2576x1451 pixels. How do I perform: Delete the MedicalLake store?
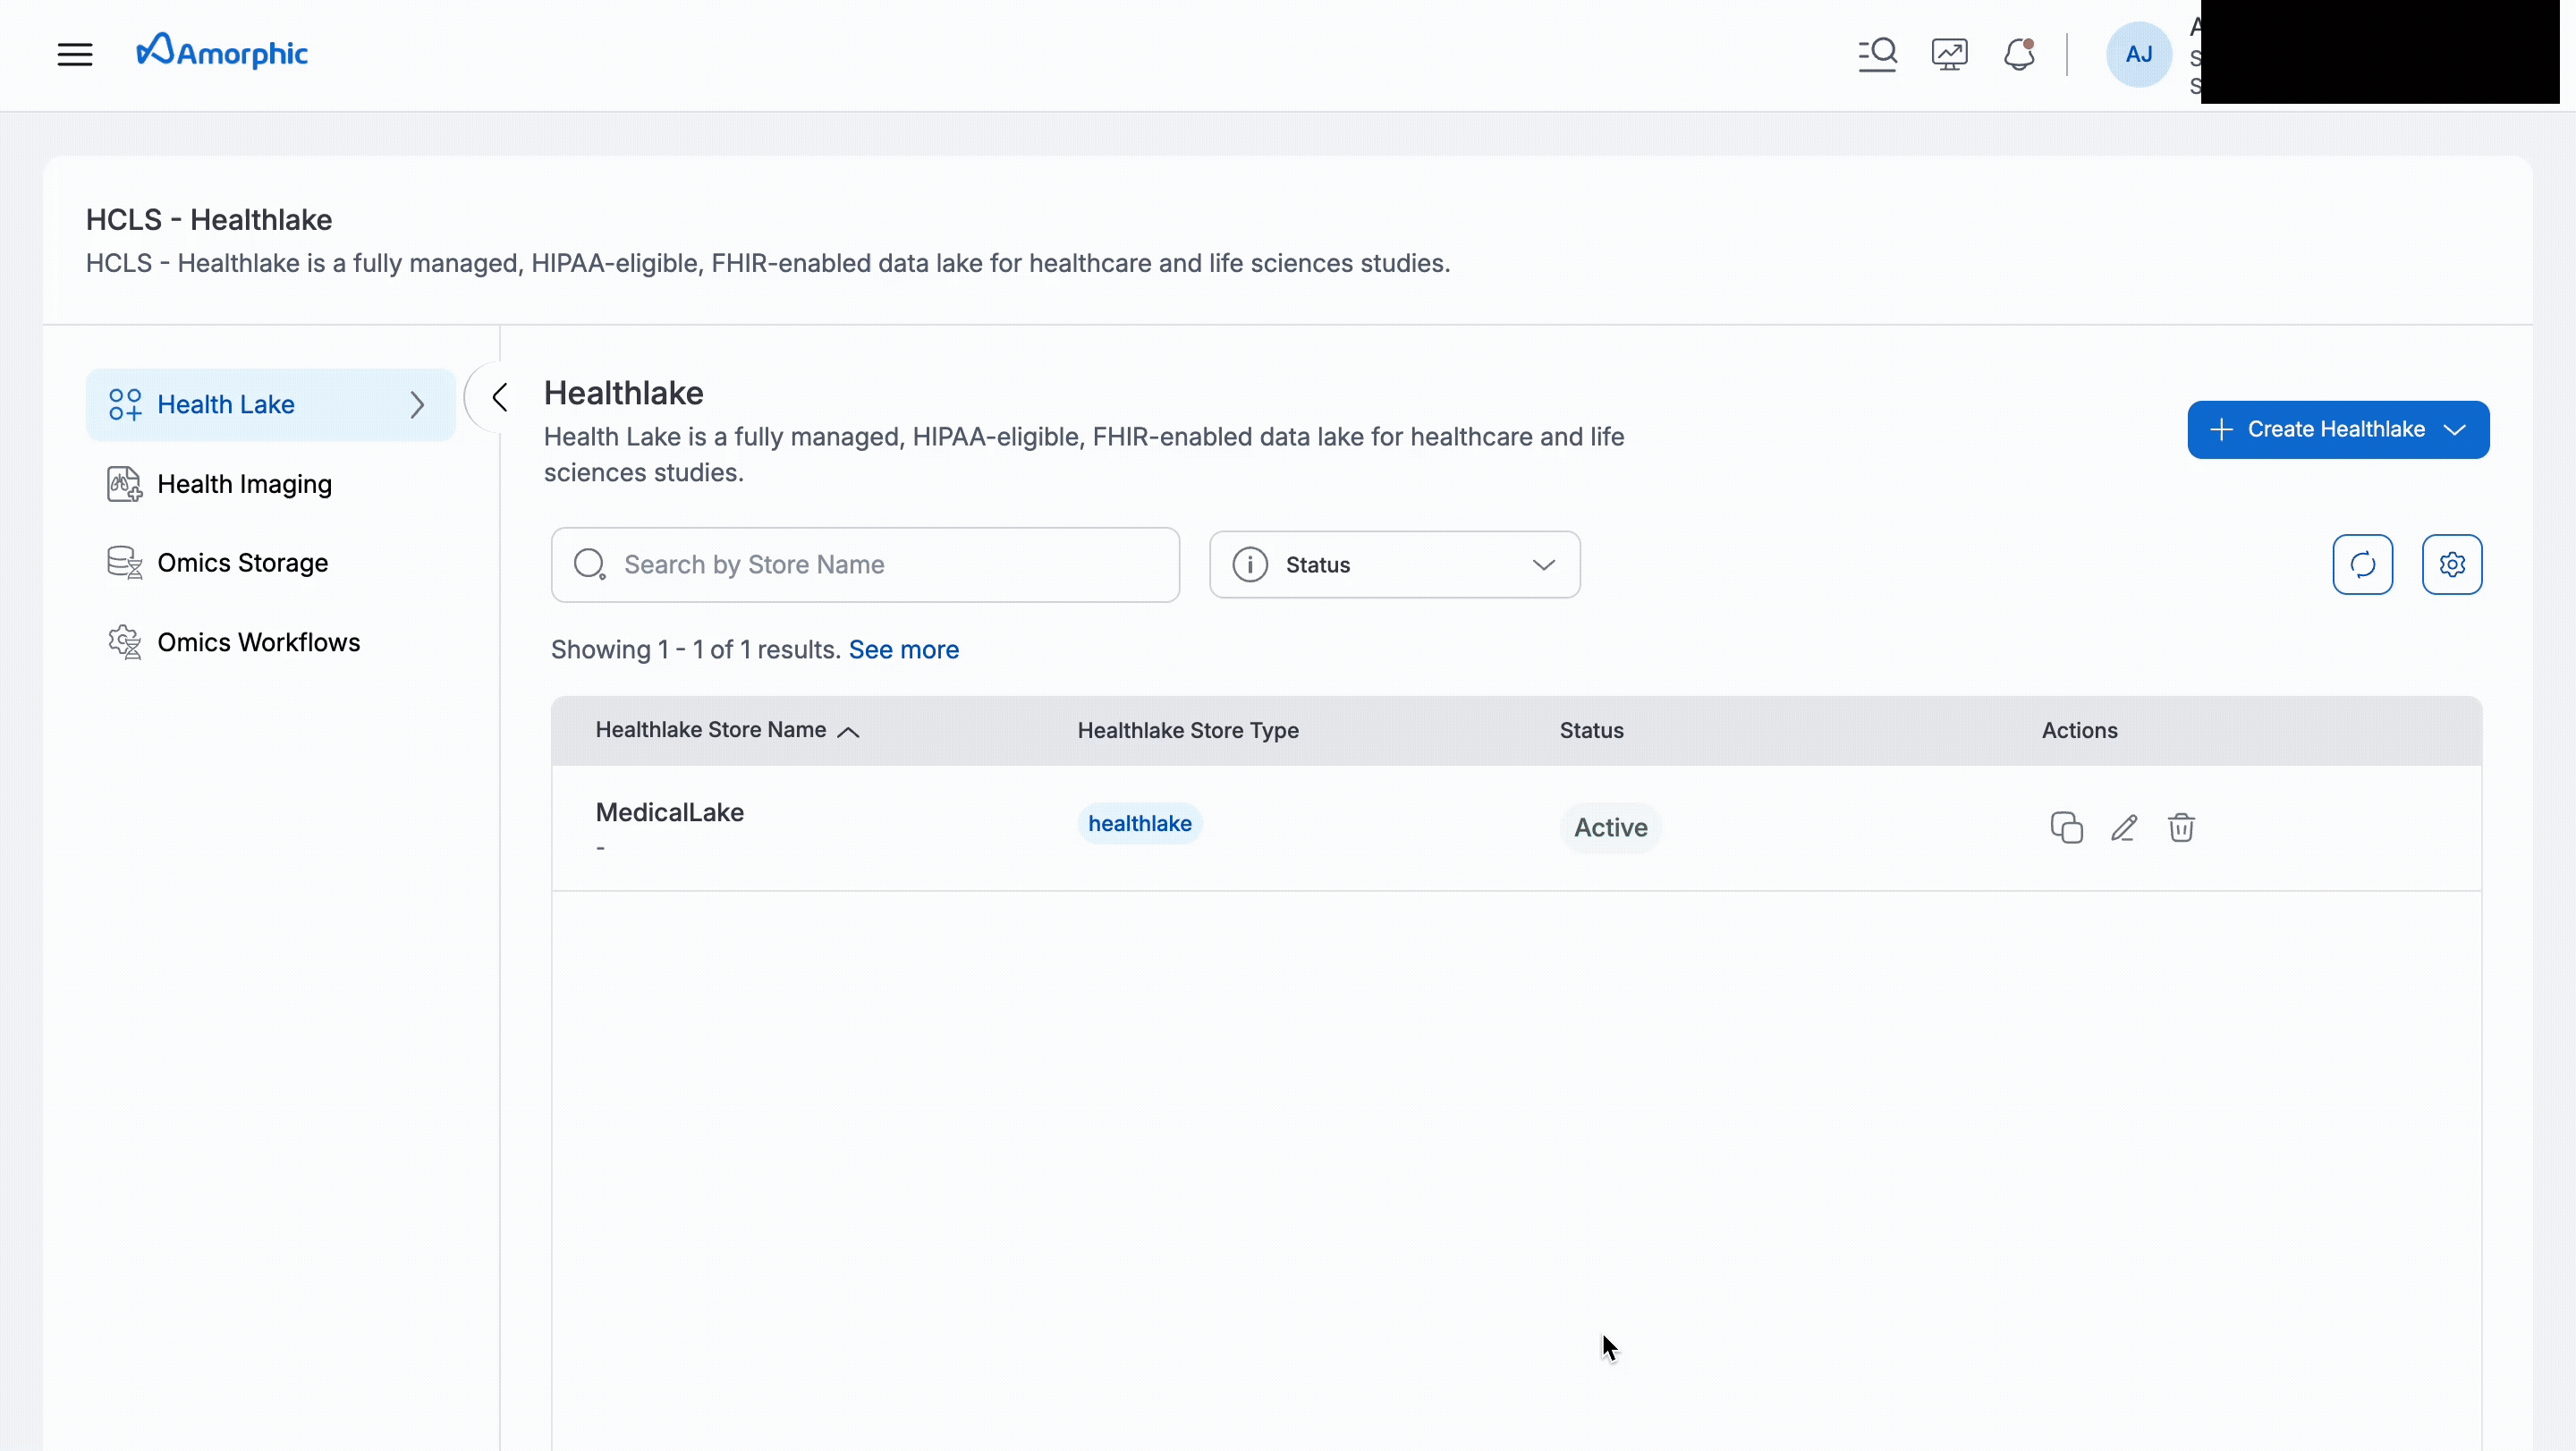2181,827
